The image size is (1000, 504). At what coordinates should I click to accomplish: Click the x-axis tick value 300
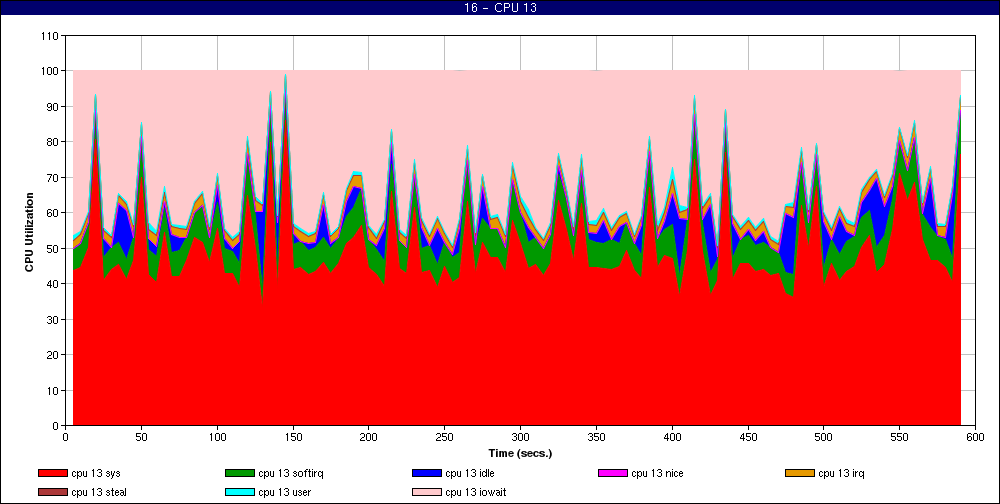pyautogui.click(x=520, y=437)
